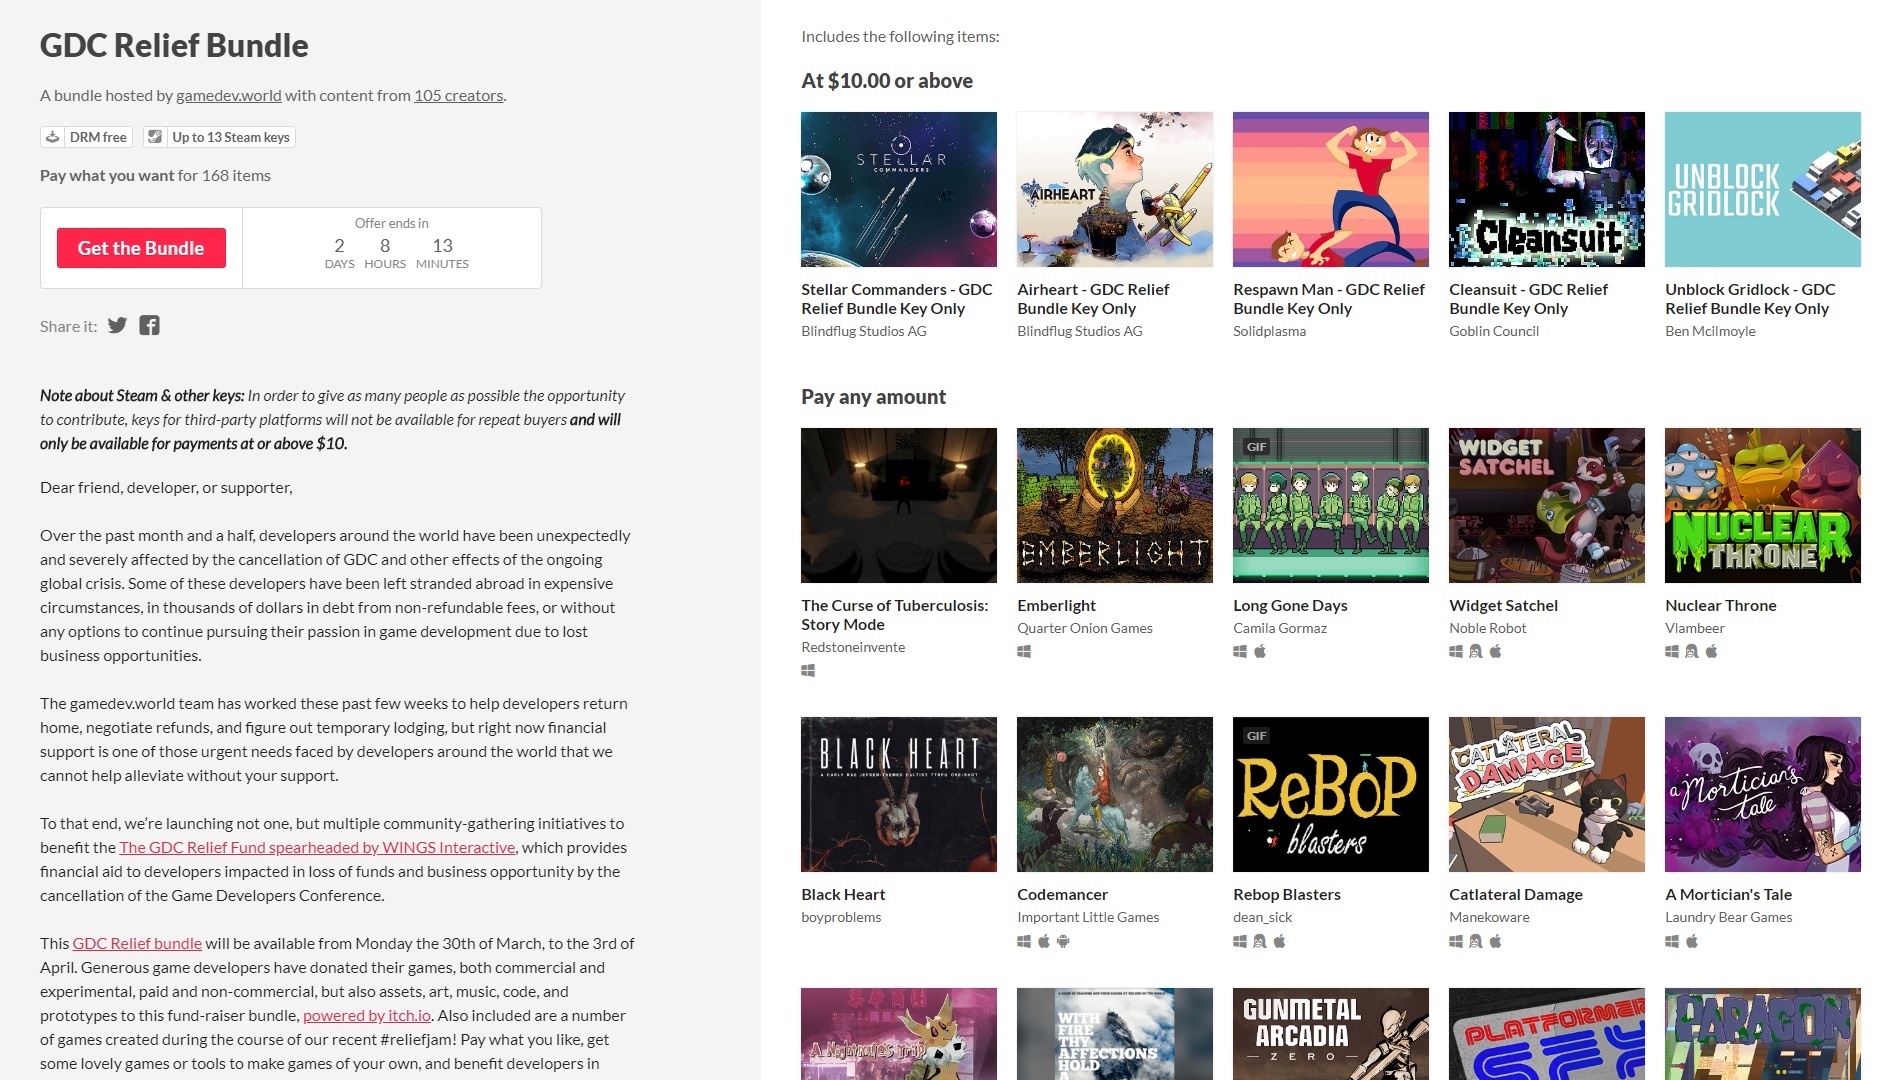
Task: Click the Steam keys icon tag
Action: coord(155,137)
